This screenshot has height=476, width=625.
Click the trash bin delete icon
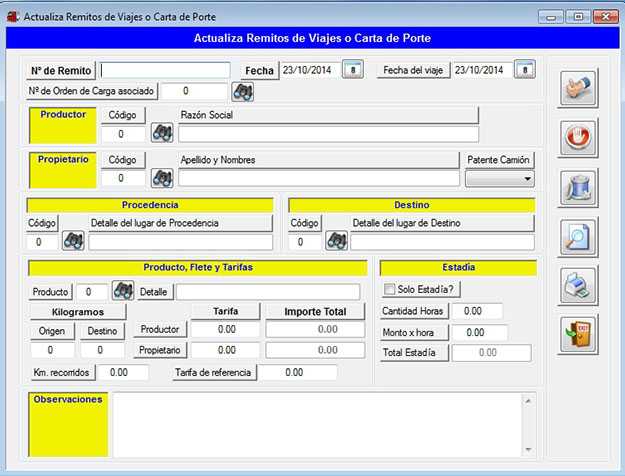point(578,187)
